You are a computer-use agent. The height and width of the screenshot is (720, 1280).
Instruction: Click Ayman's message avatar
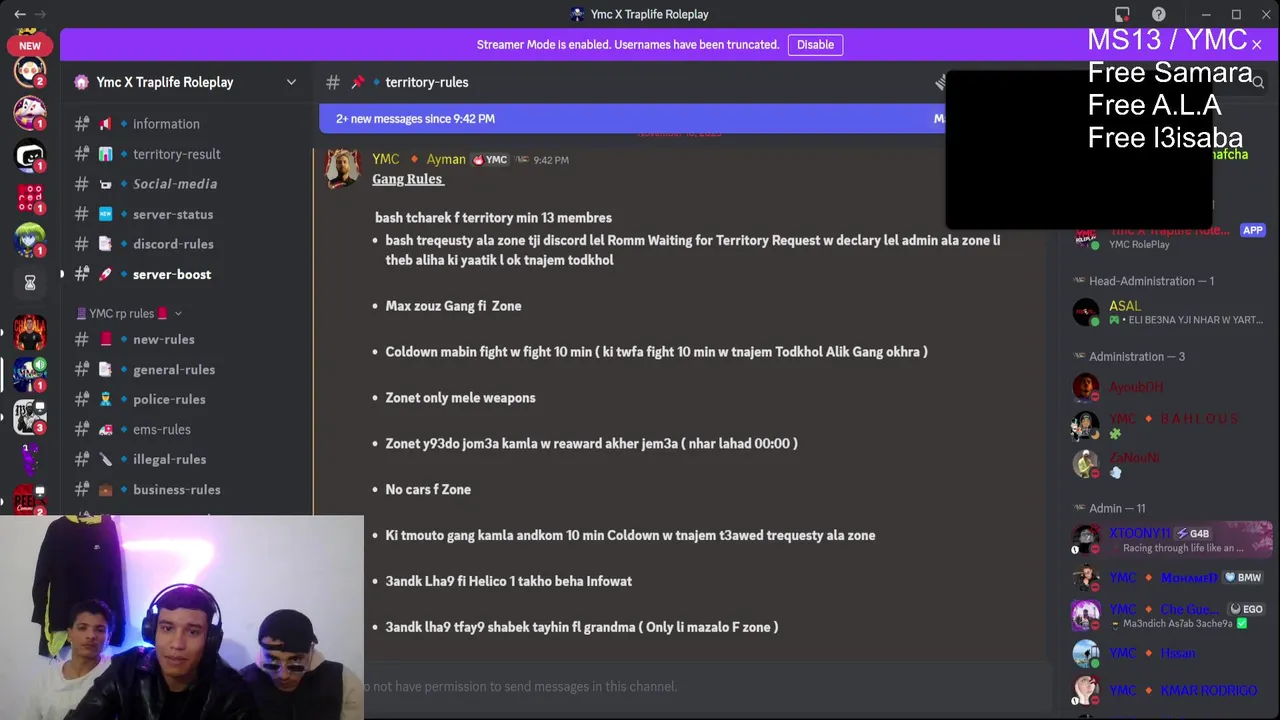(x=342, y=169)
